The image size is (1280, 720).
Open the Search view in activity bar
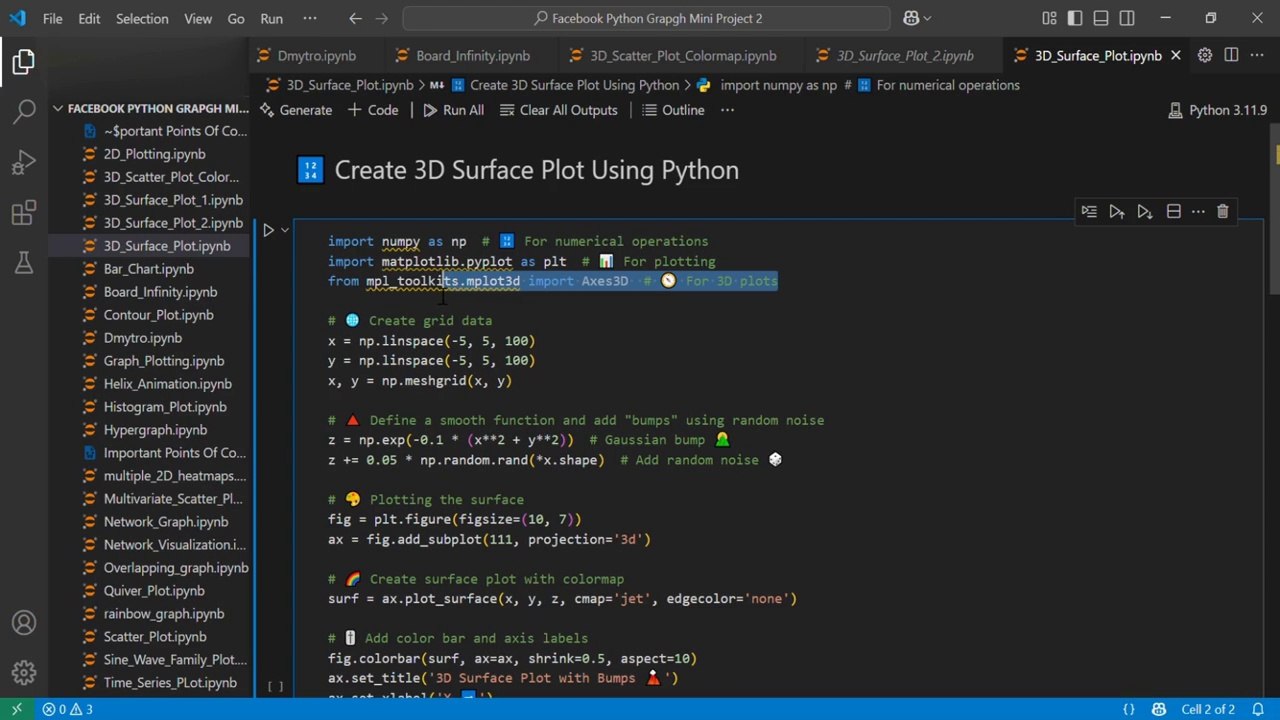tap(24, 111)
